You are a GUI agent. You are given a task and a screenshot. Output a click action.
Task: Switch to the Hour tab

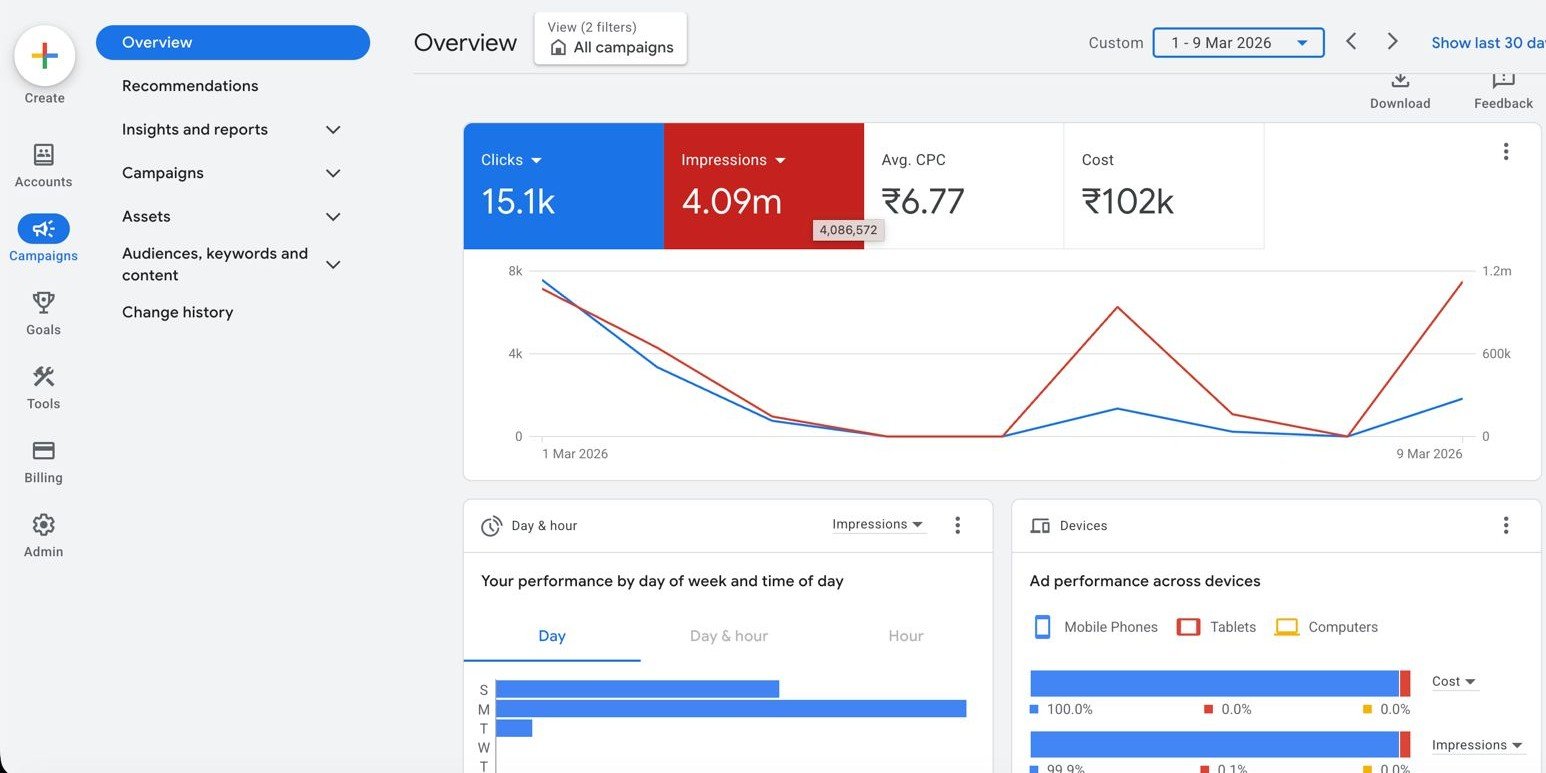point(905,636)
